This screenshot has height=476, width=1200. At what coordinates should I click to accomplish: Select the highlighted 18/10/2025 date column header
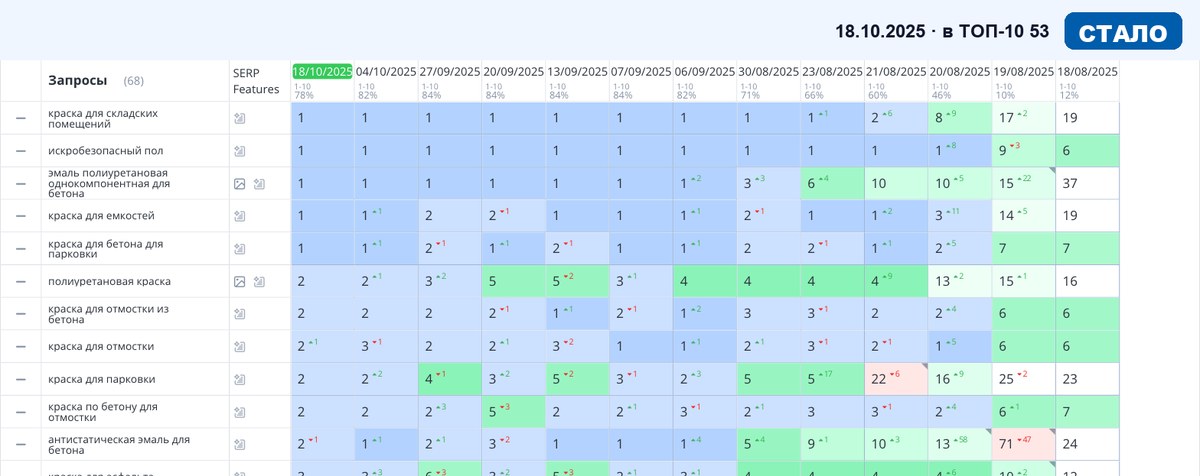click(323, 71)
